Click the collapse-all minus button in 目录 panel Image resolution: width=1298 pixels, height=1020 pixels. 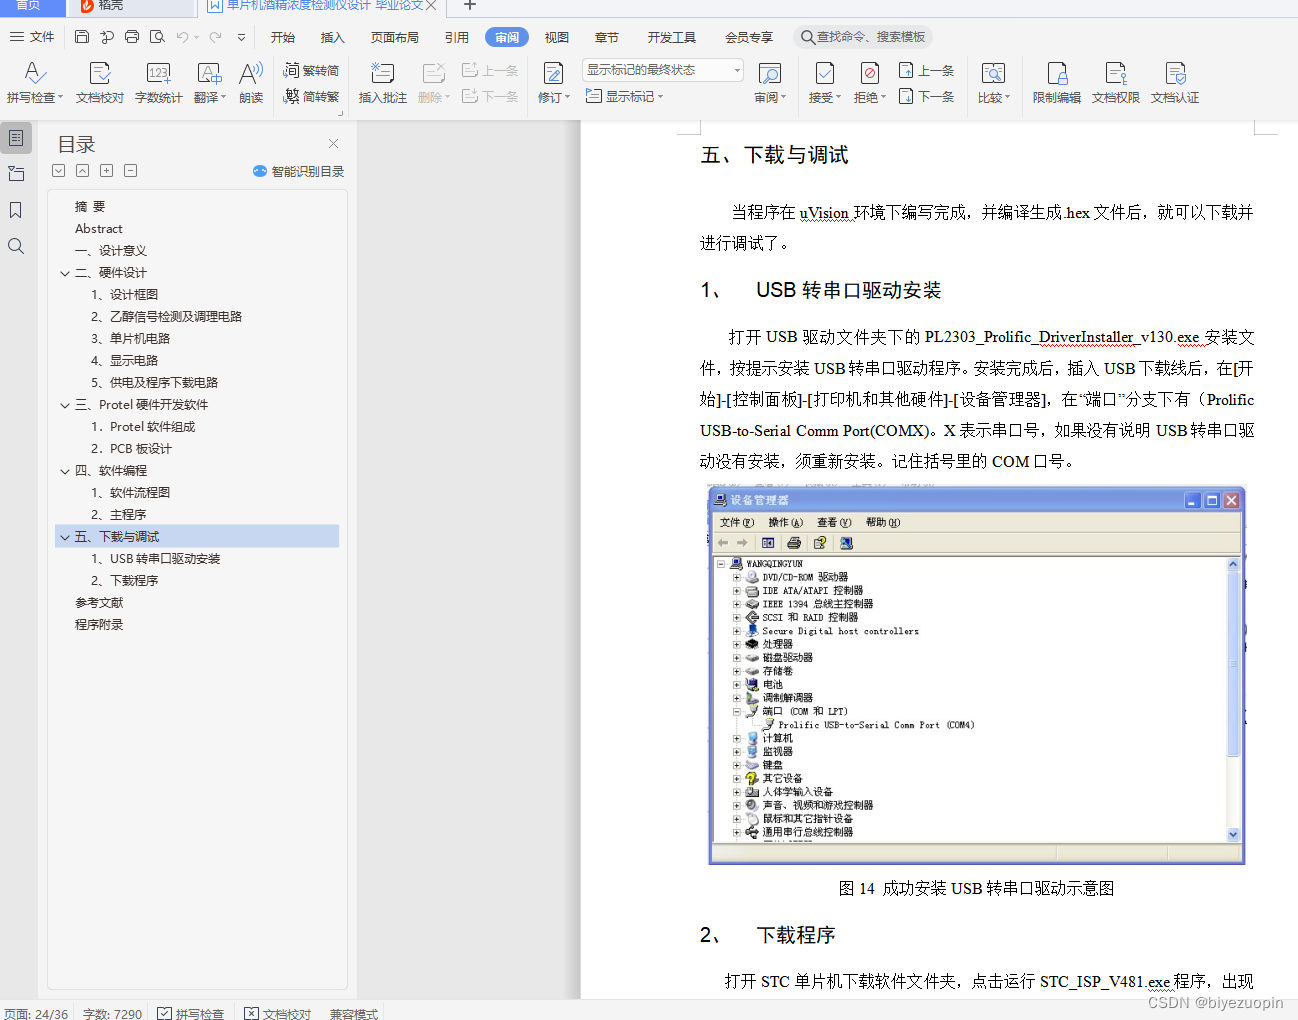[131, 171]
